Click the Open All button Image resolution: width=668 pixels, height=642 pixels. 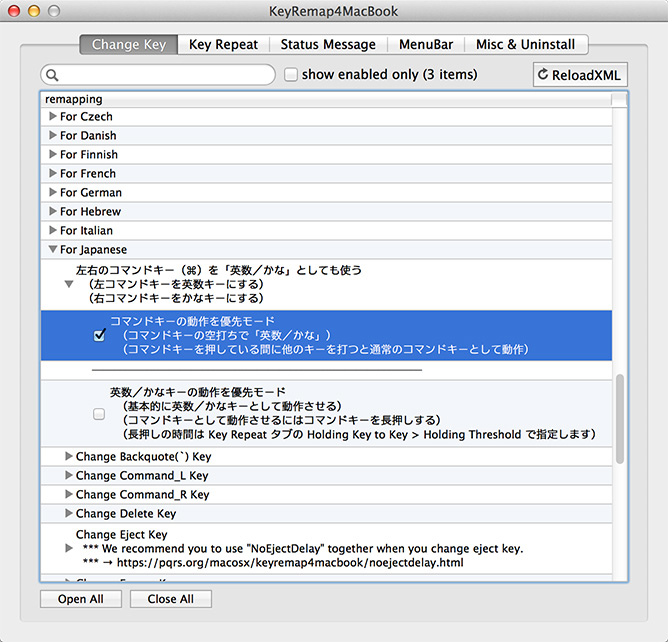tap(81, 599)
